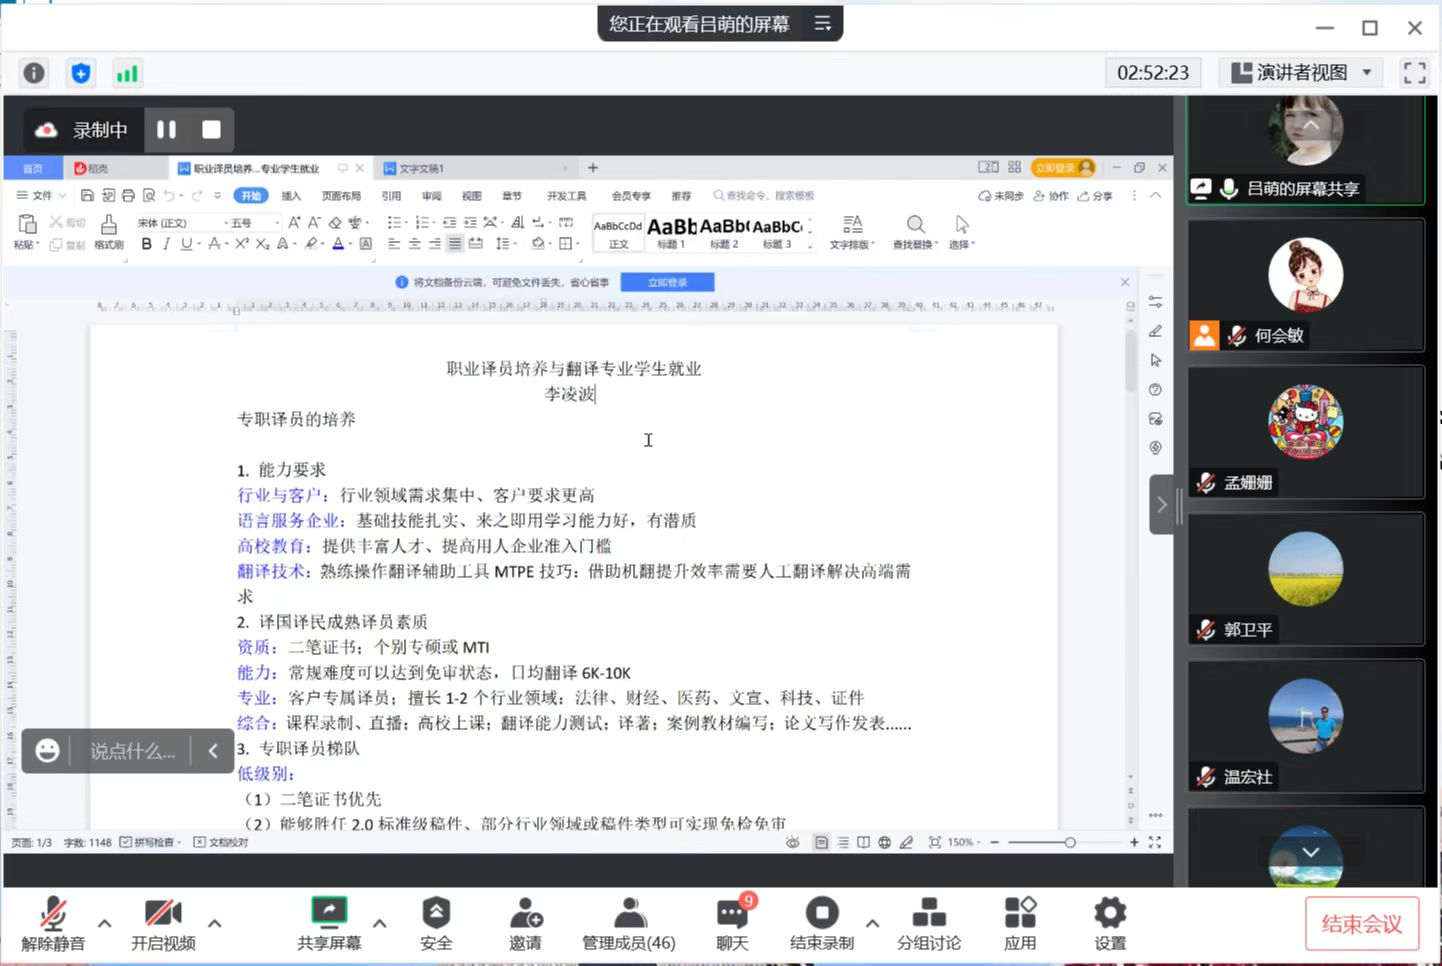This screenshot has width=1442, height=966.
Task: Show meeting info icon
Action: (x=34, y=73)
